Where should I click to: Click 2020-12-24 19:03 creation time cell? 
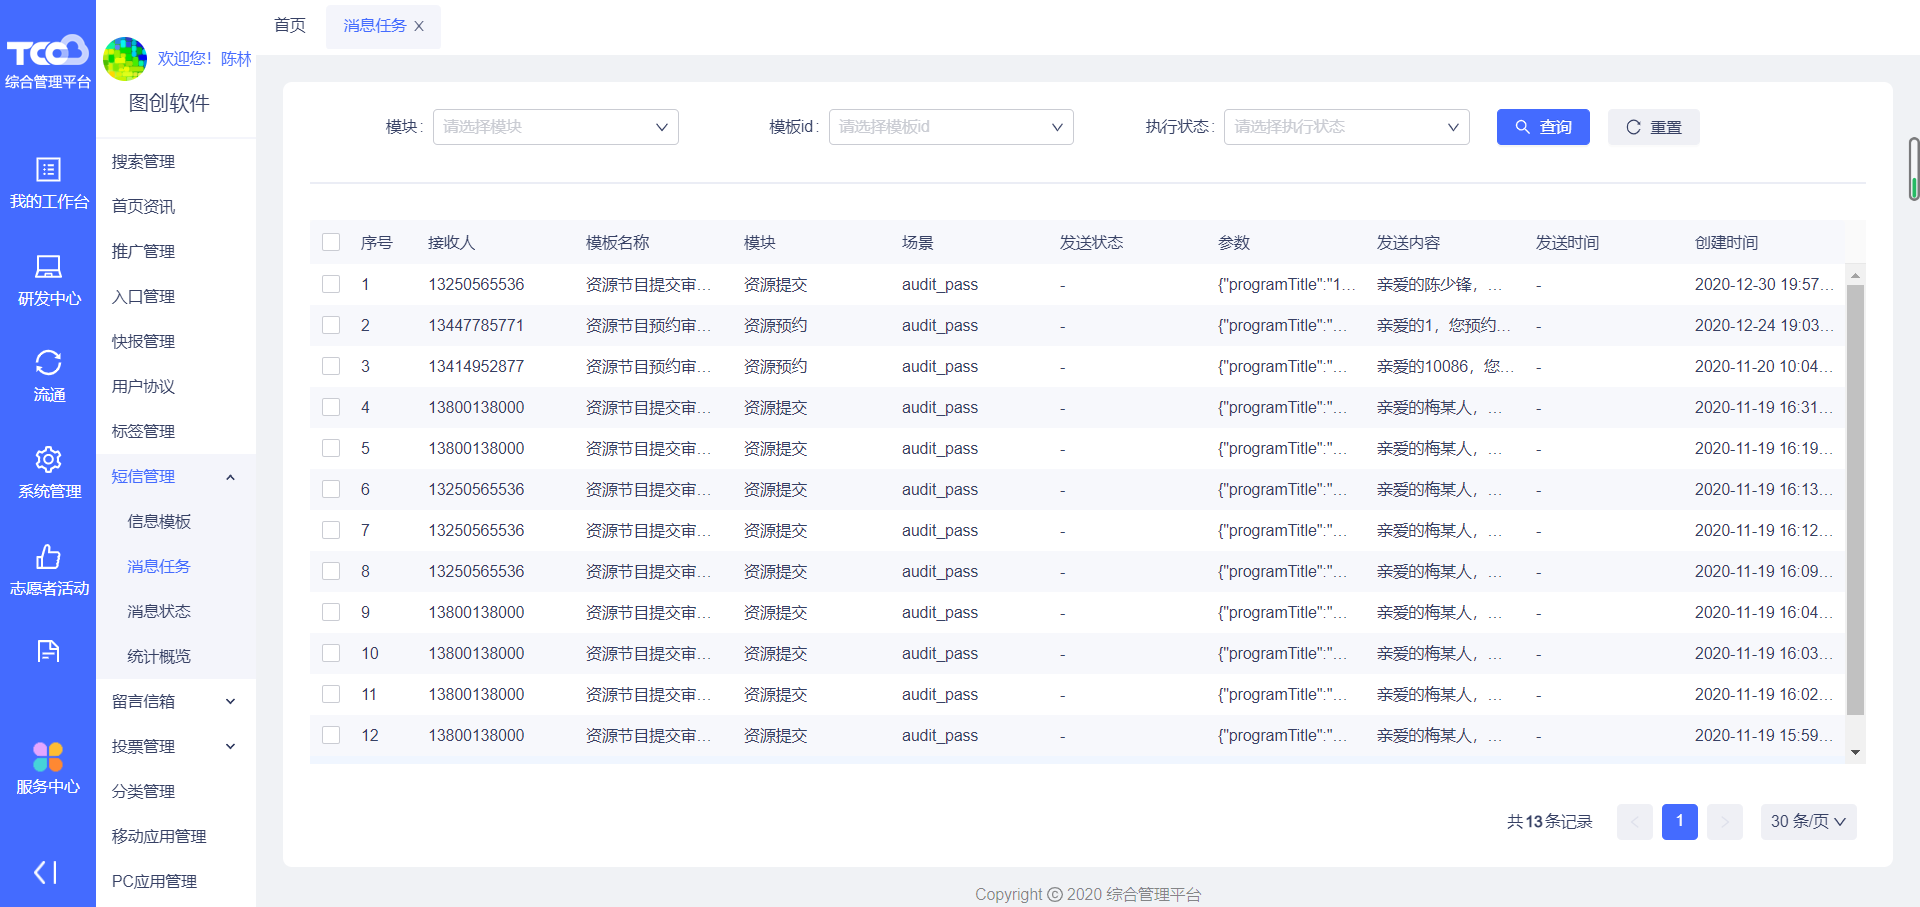pos(1764,325)
